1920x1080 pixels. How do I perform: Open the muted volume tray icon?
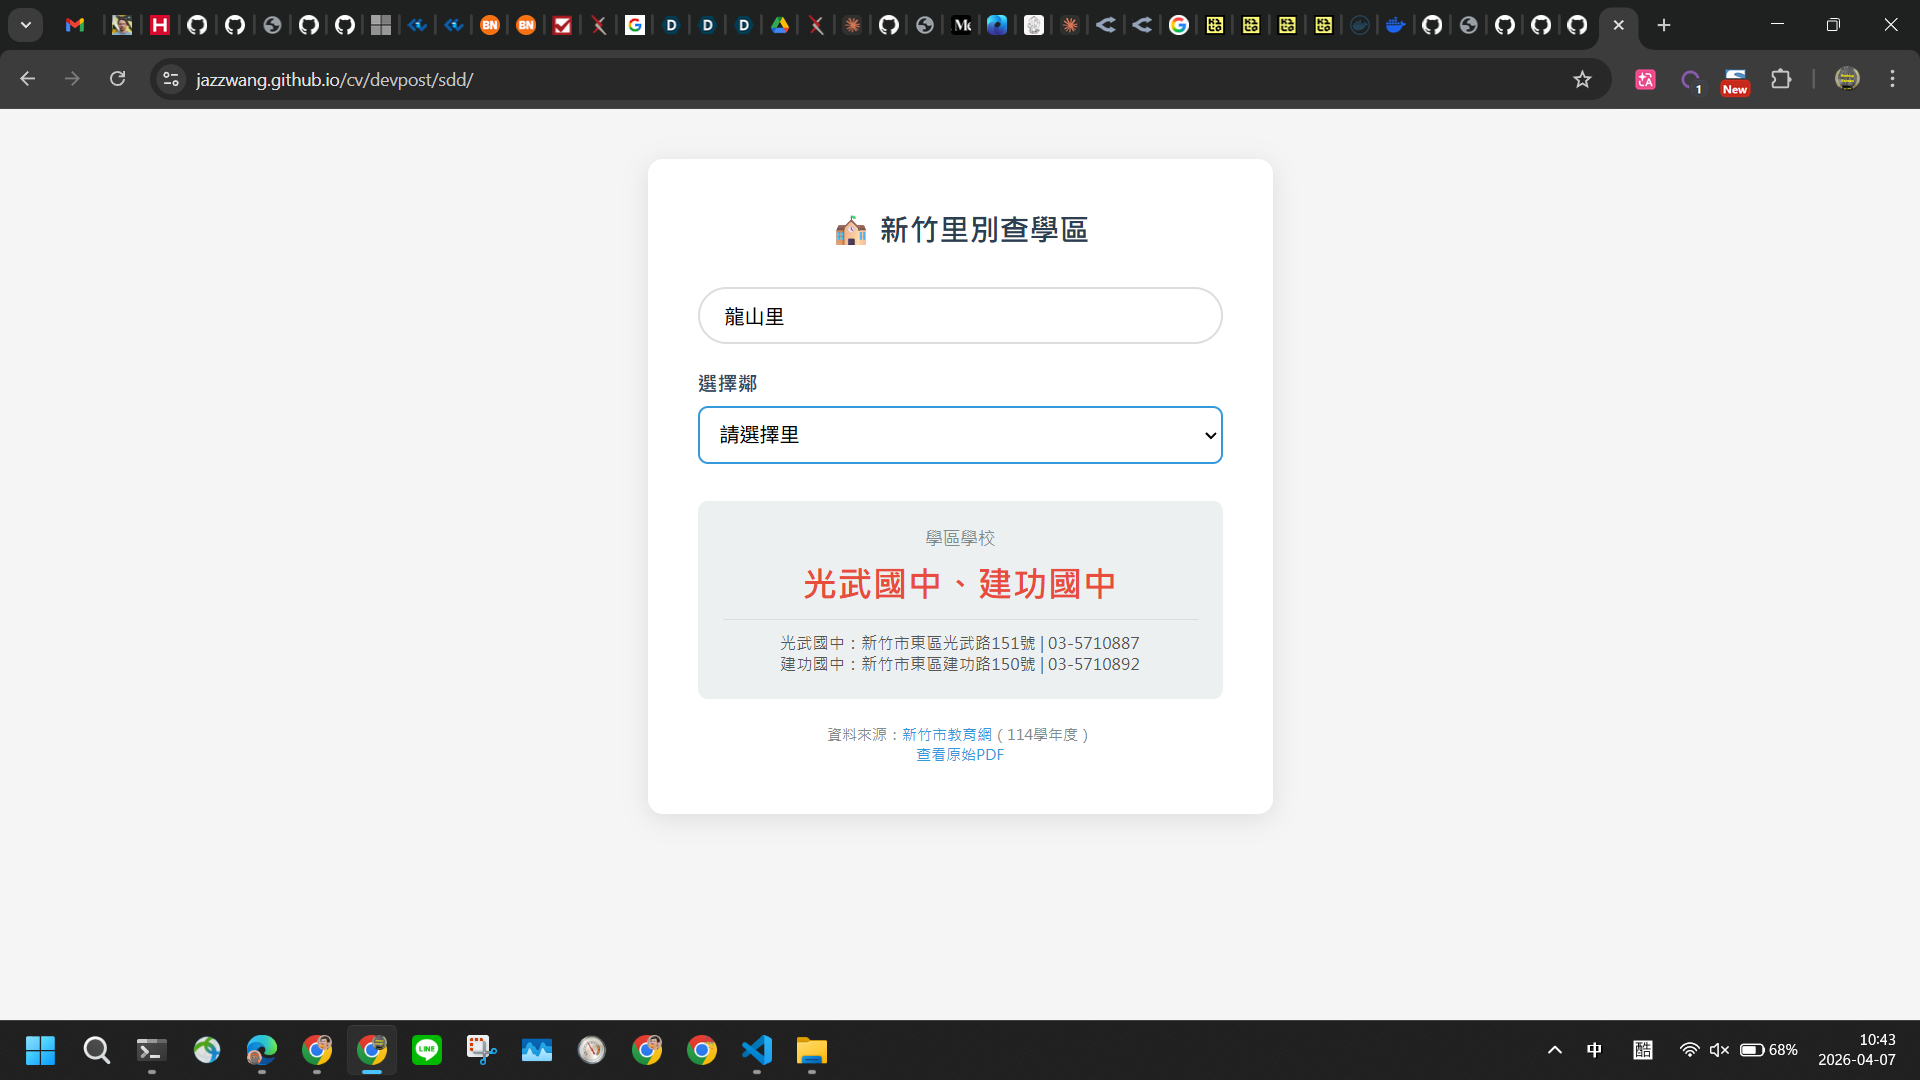[x=1719, y=1050]
